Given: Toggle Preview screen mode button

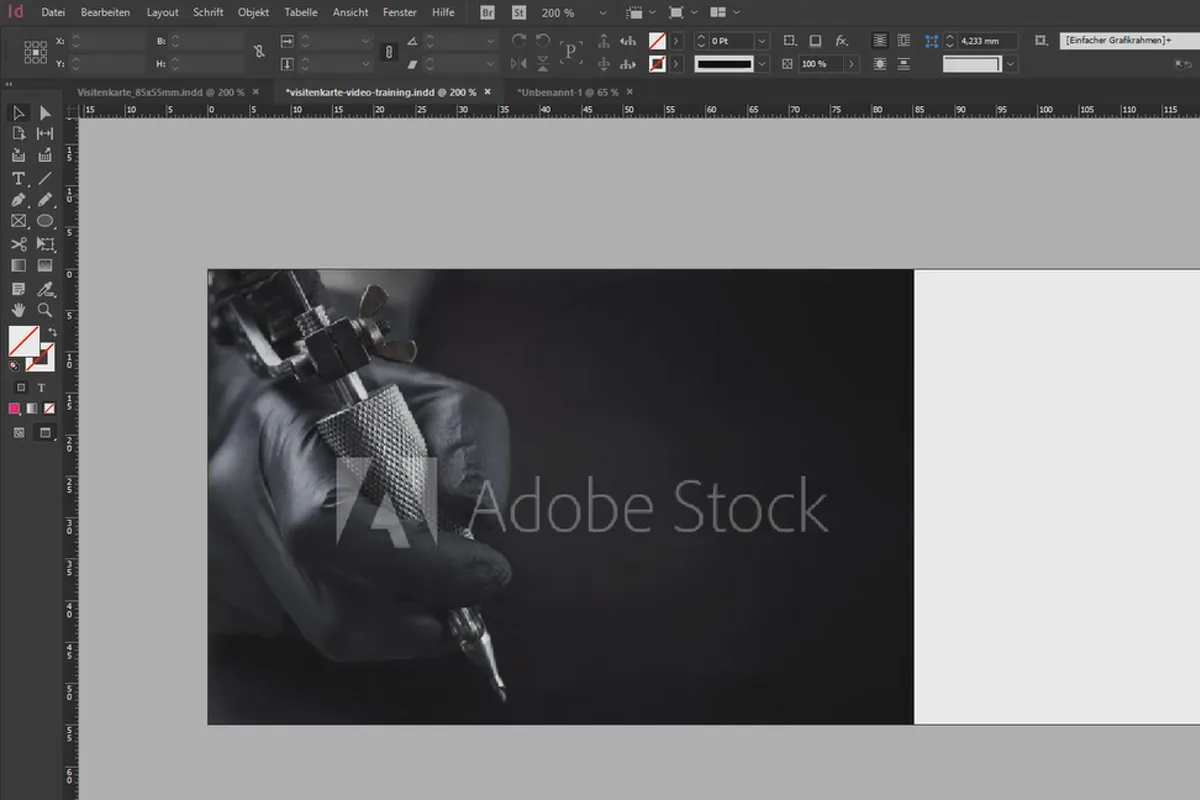Looking at the screenshot, I should (44, 433).
